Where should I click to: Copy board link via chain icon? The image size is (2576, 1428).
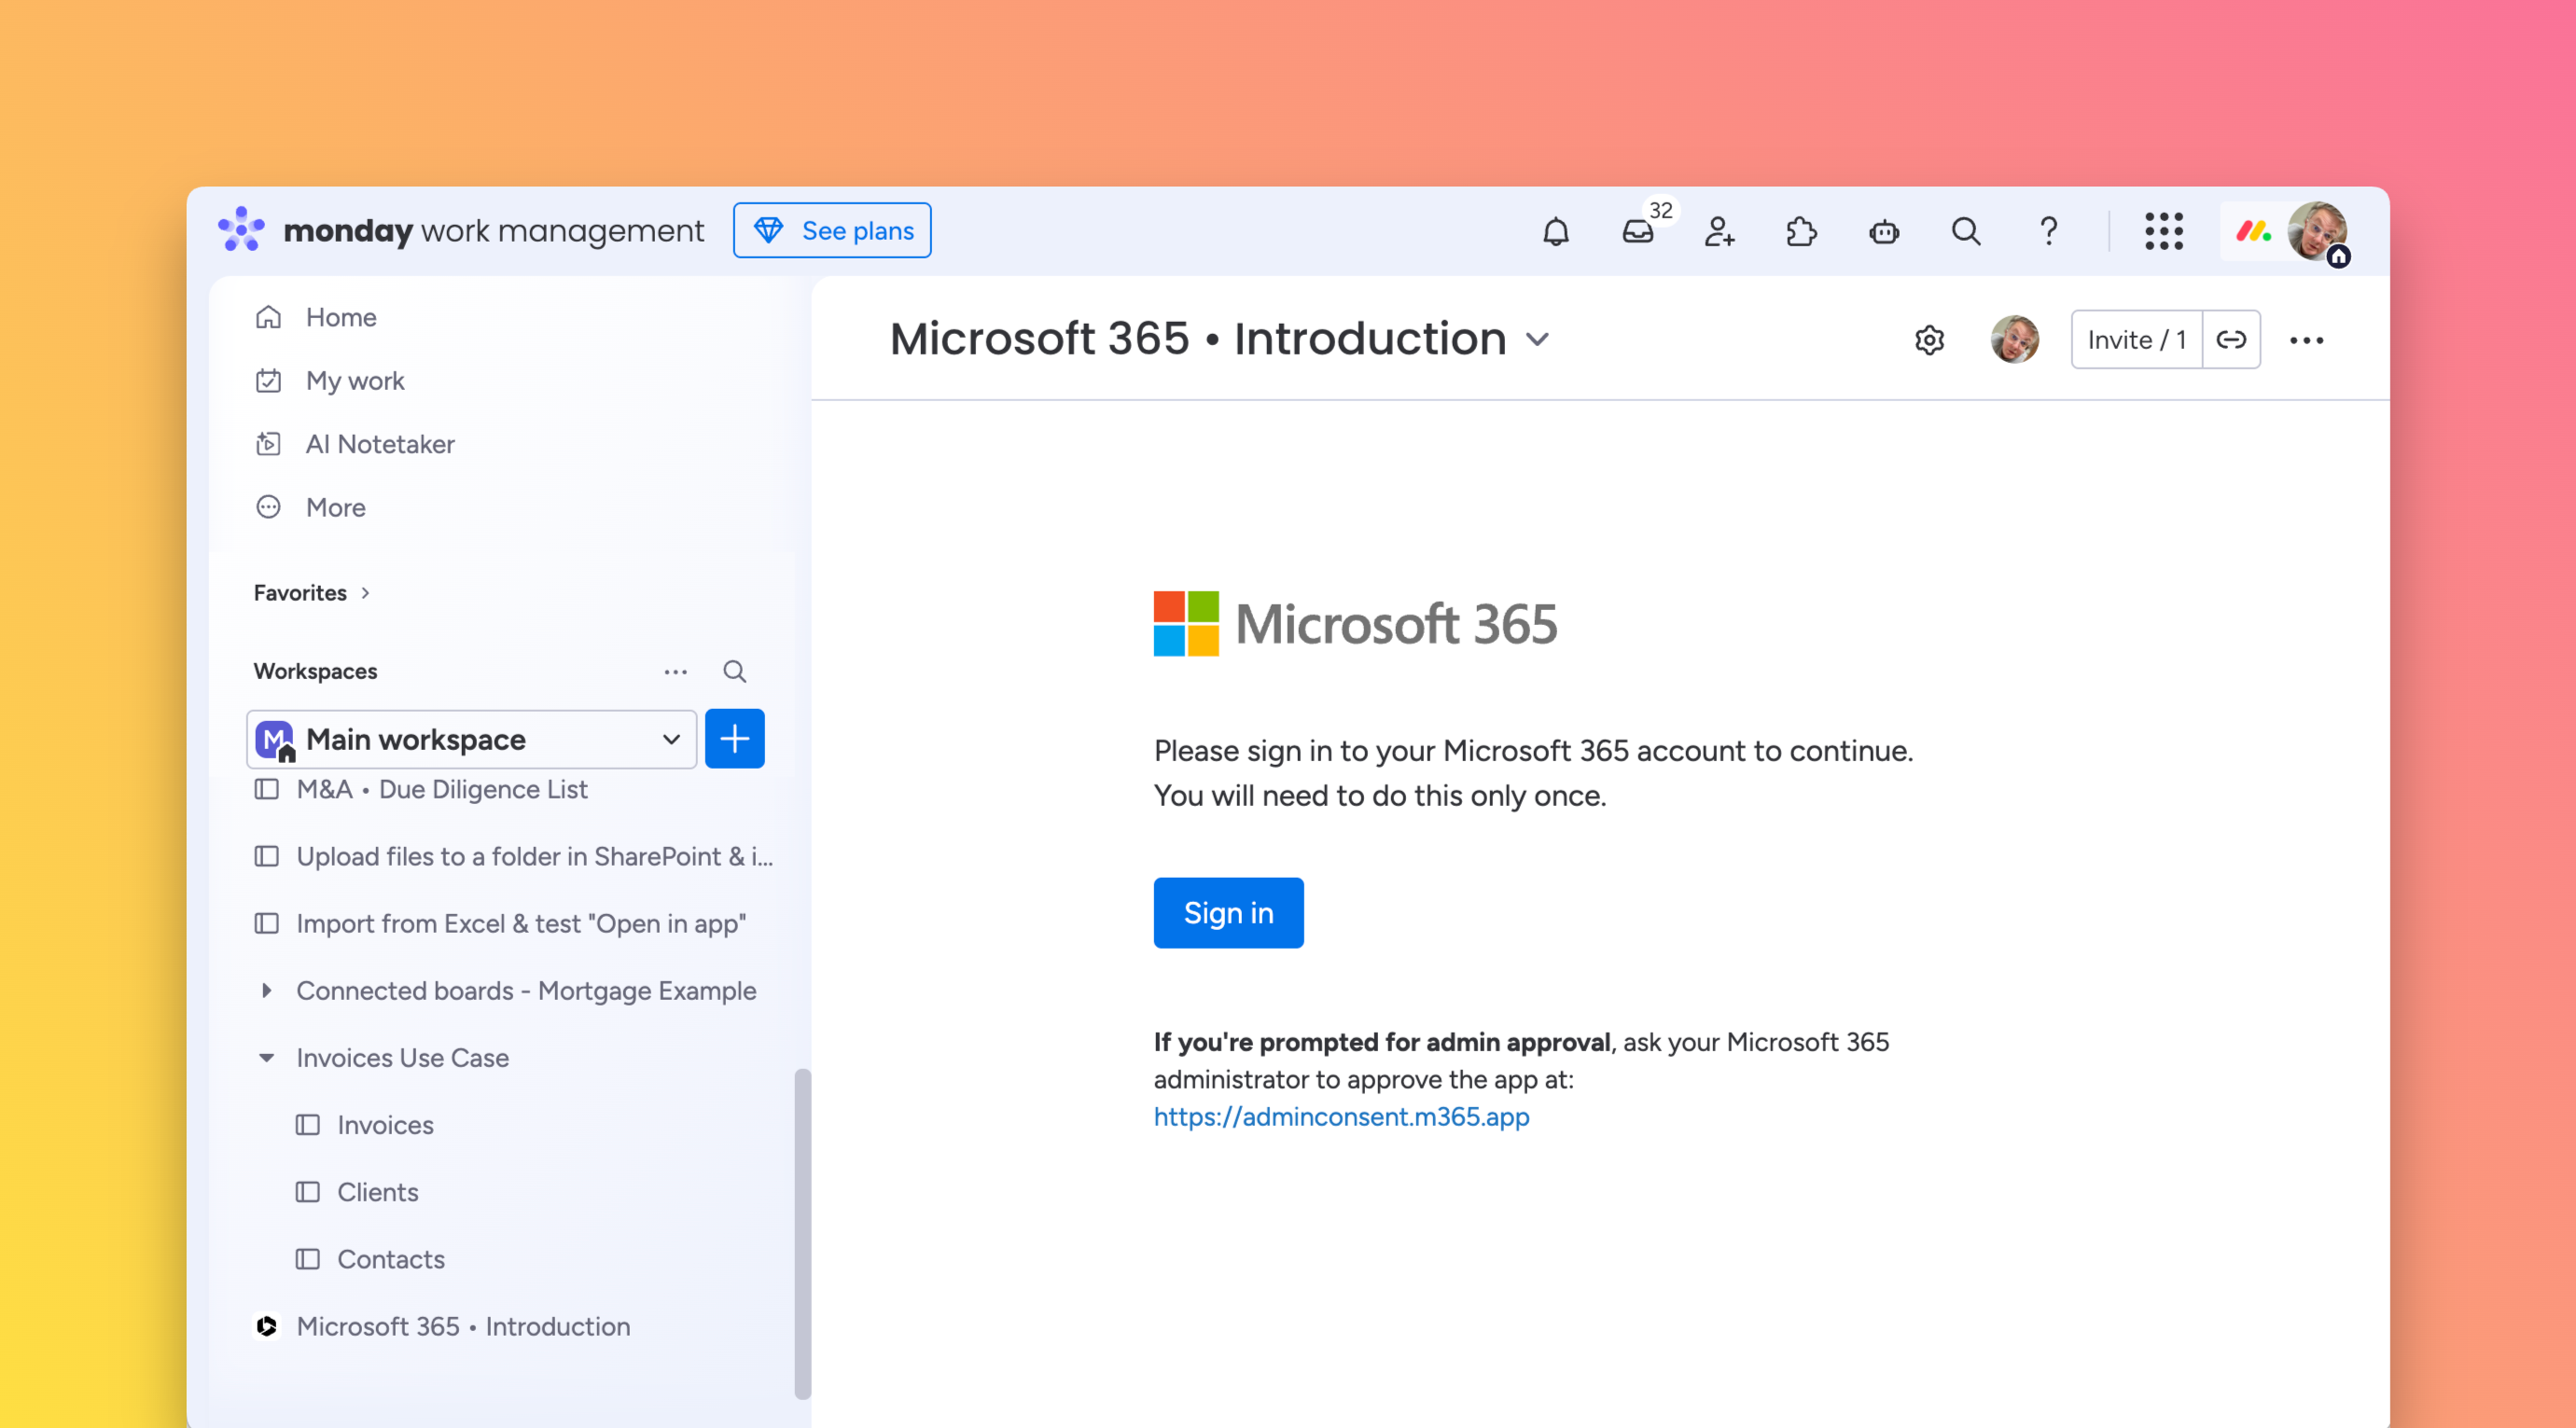coord(2231,340)
